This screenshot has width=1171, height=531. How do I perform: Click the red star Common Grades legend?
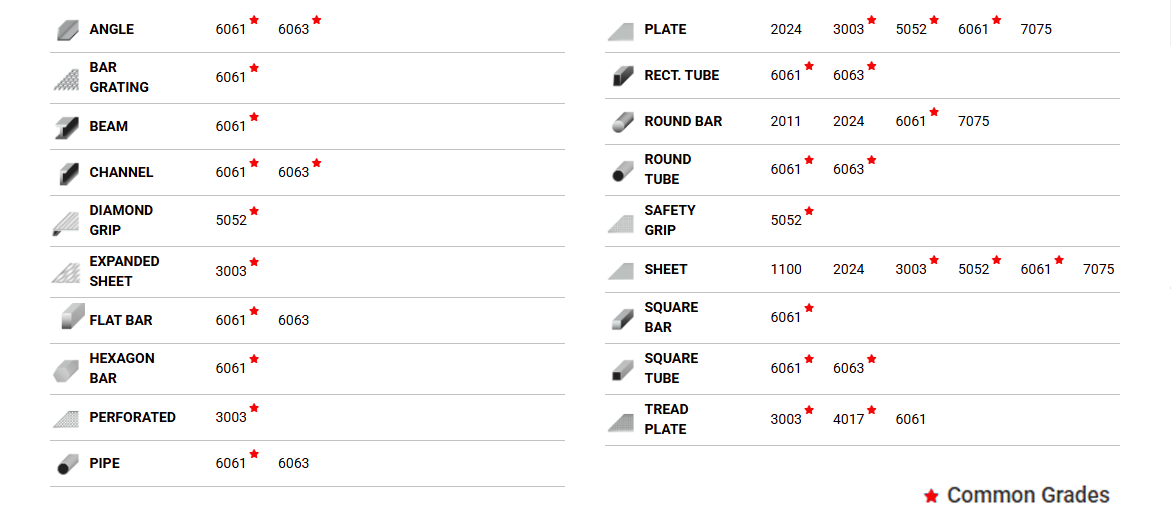click(1016, 495)
